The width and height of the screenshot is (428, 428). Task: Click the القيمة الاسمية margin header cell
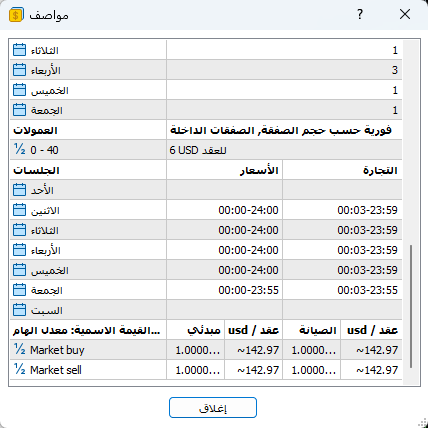click(88, 330)
